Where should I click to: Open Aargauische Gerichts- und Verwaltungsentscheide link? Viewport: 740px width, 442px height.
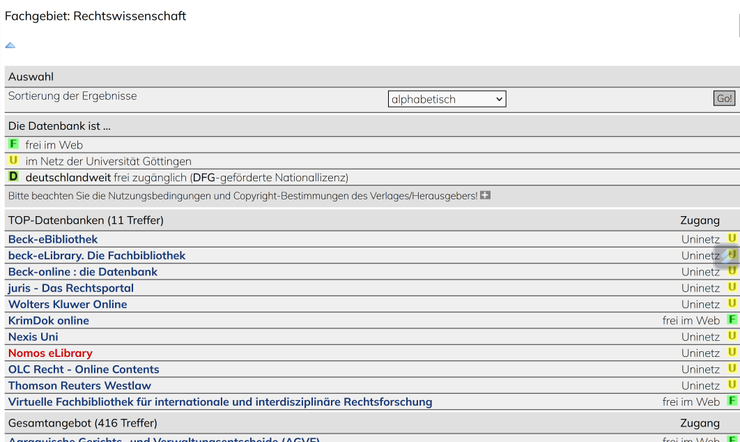[164, 439]
